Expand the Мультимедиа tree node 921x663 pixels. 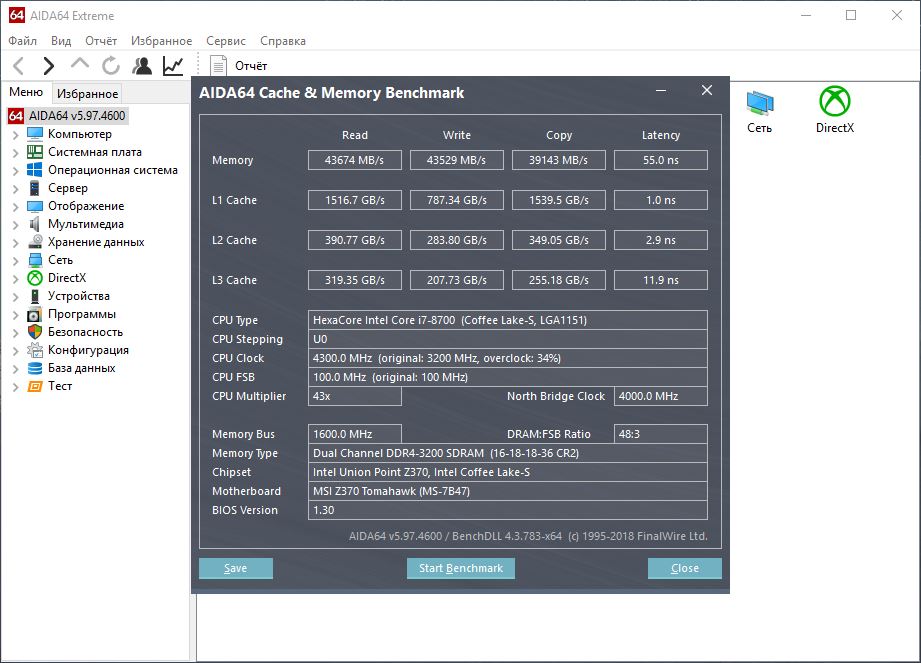click(16, 225)
